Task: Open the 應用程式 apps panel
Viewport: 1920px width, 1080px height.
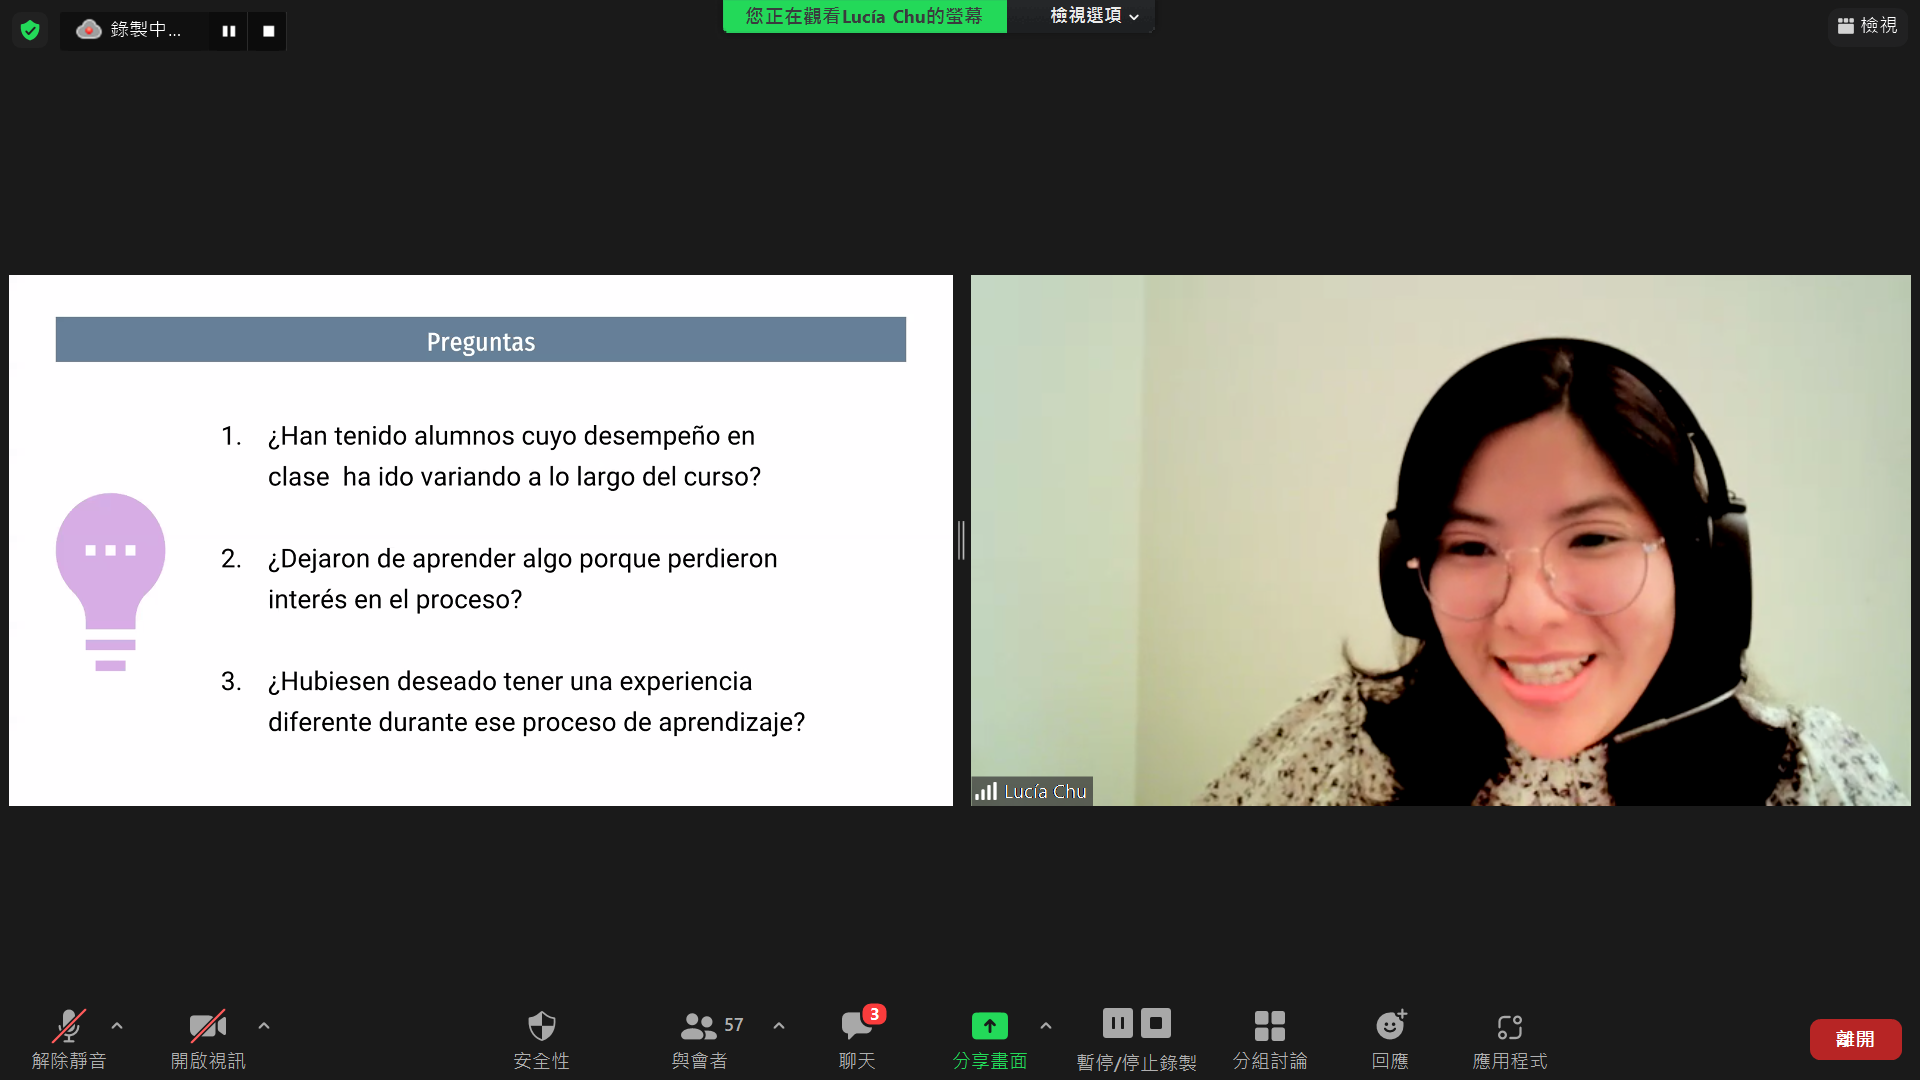Action: point(1510,1040)
